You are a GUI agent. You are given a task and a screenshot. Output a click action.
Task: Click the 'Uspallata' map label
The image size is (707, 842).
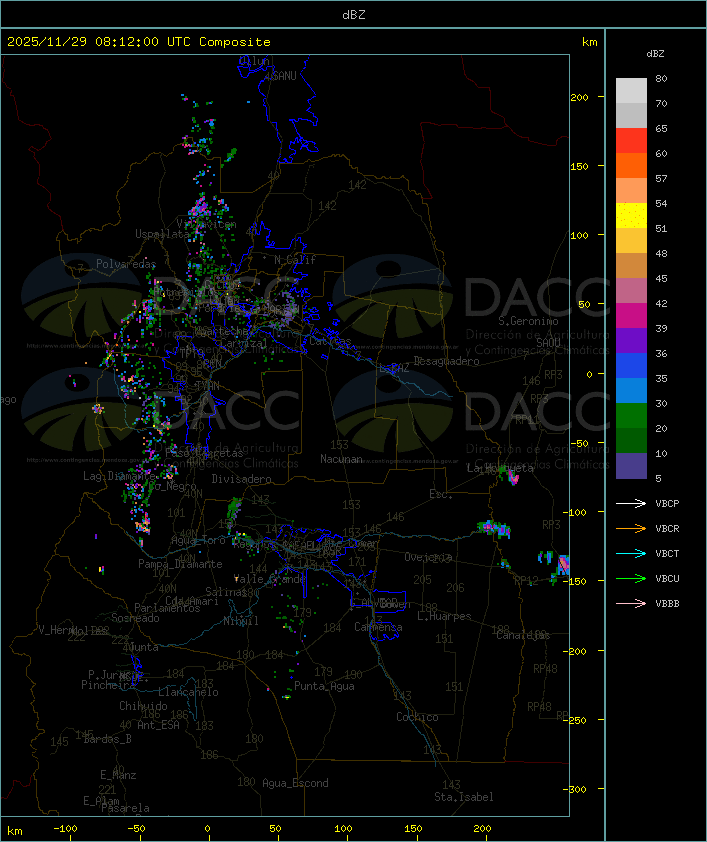[x=162, y=234]
